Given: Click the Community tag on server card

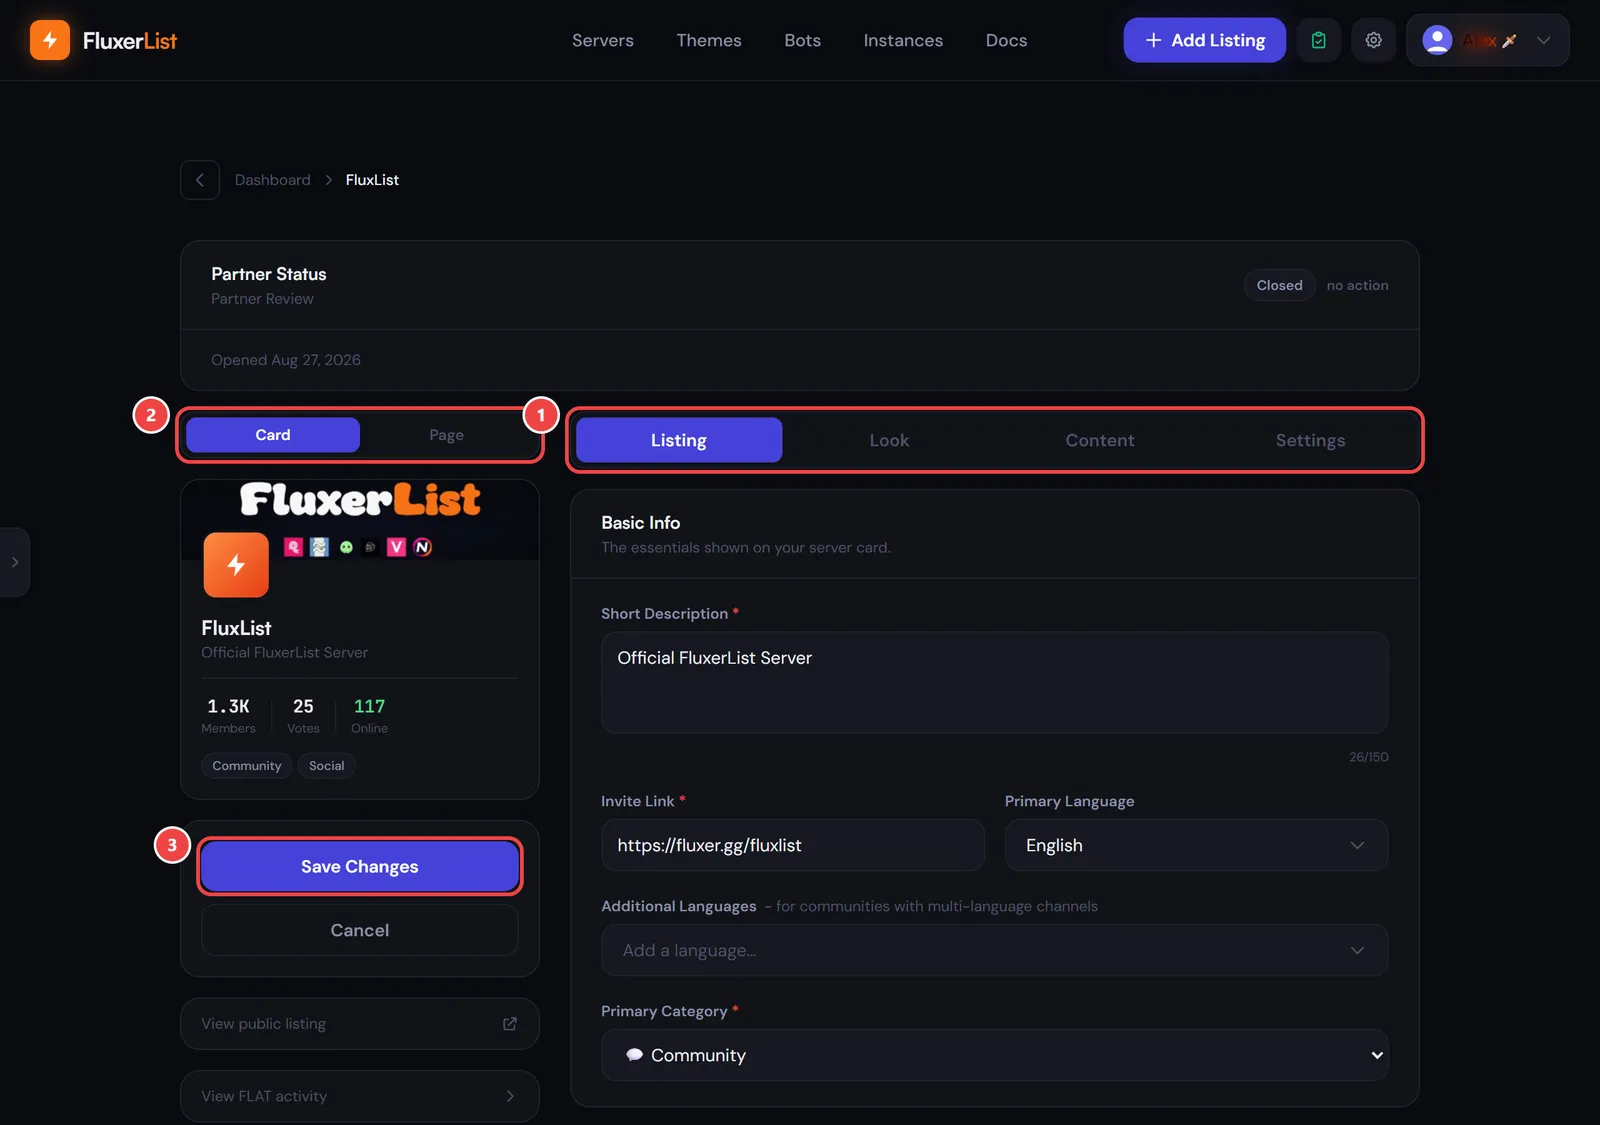Looking at the screenshot, I should [247, 766].
